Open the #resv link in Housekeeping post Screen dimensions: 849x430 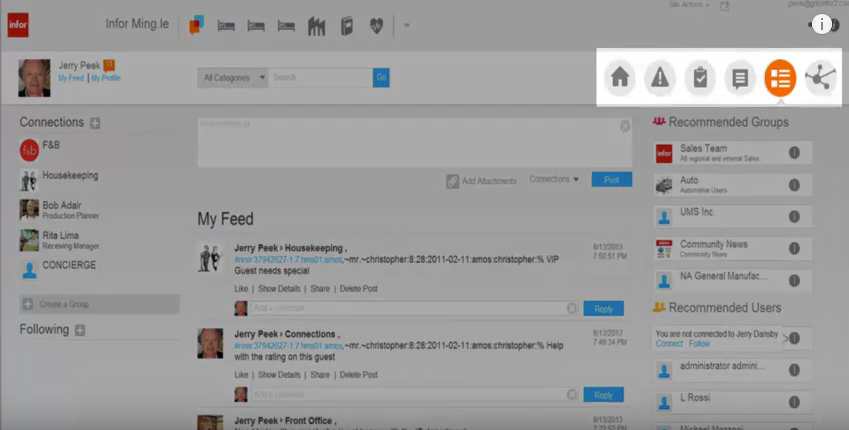click(x=288, y=260)
